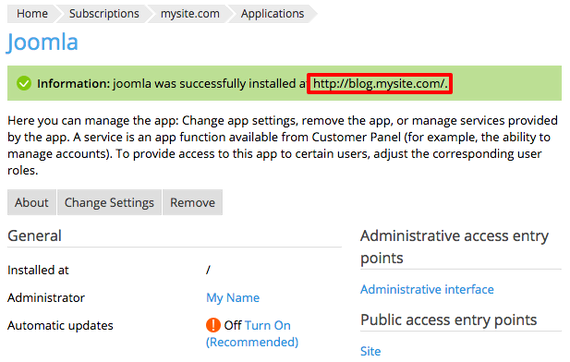Viewport: 570px width, 362px height.
Task: Open Applications breadcrumb
Action: (x=272, y=14)
